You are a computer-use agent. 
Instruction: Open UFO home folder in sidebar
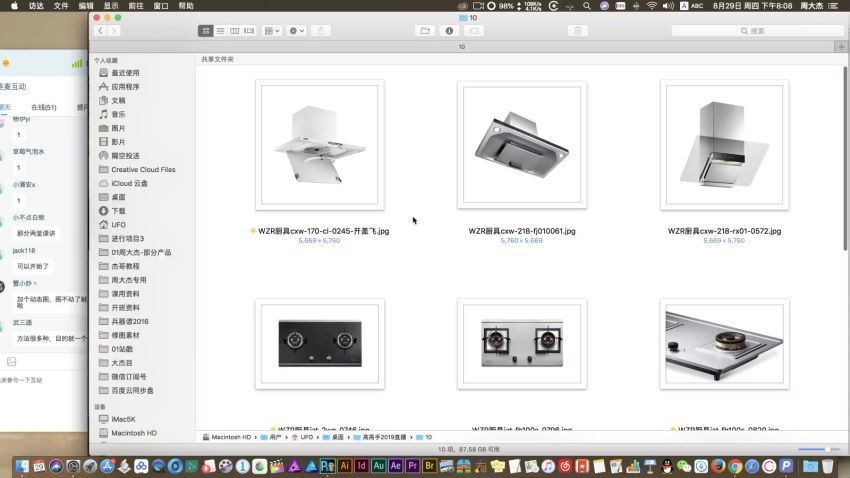(x=118, y=225)
